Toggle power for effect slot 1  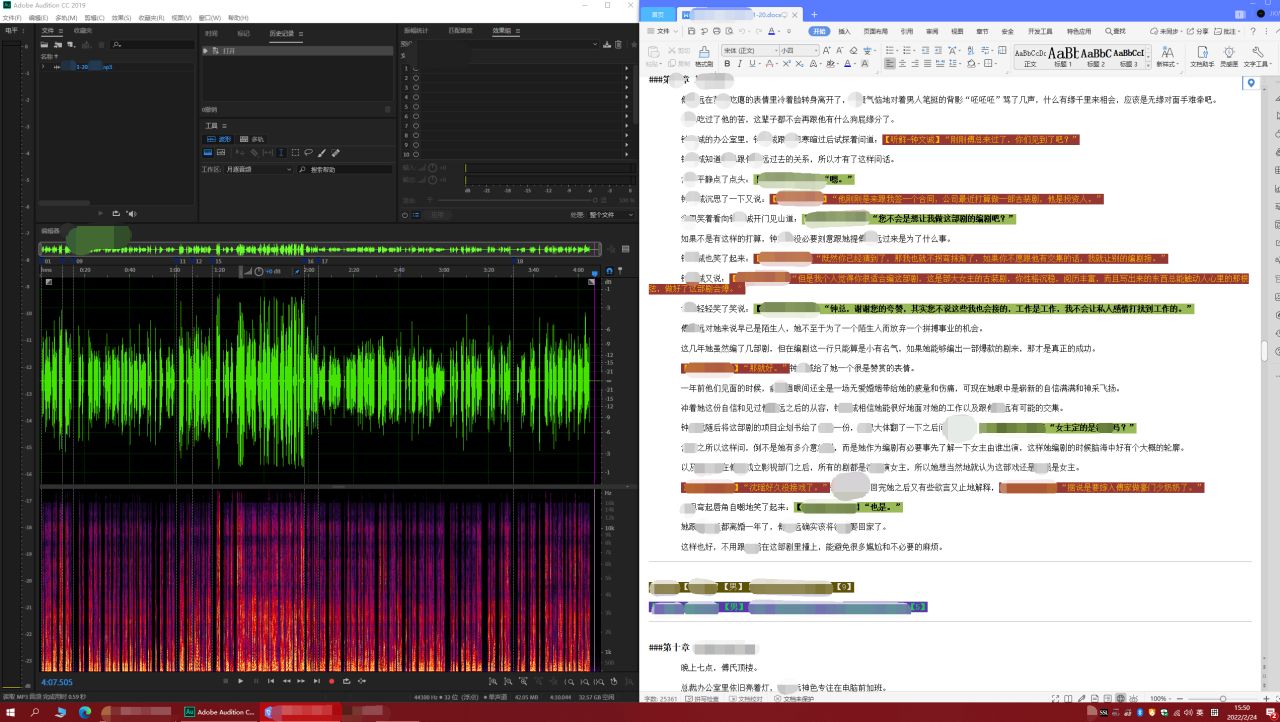click(415, 70)
